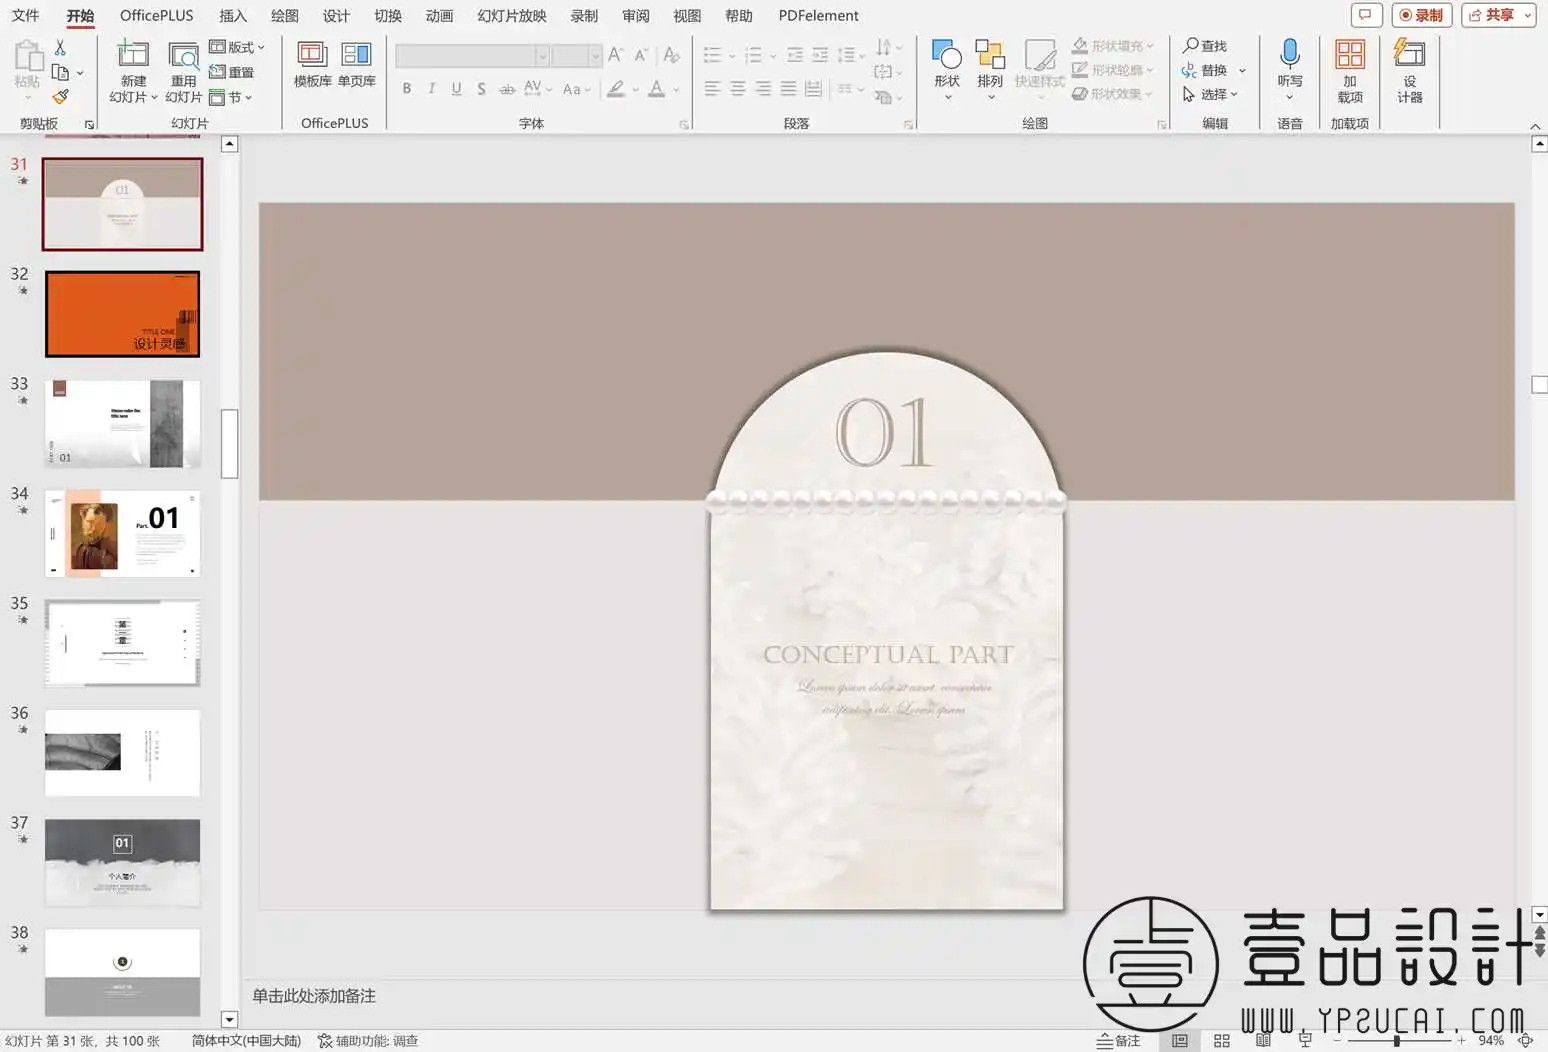Switch to the OfficePLUS tab

click(157, 15)
